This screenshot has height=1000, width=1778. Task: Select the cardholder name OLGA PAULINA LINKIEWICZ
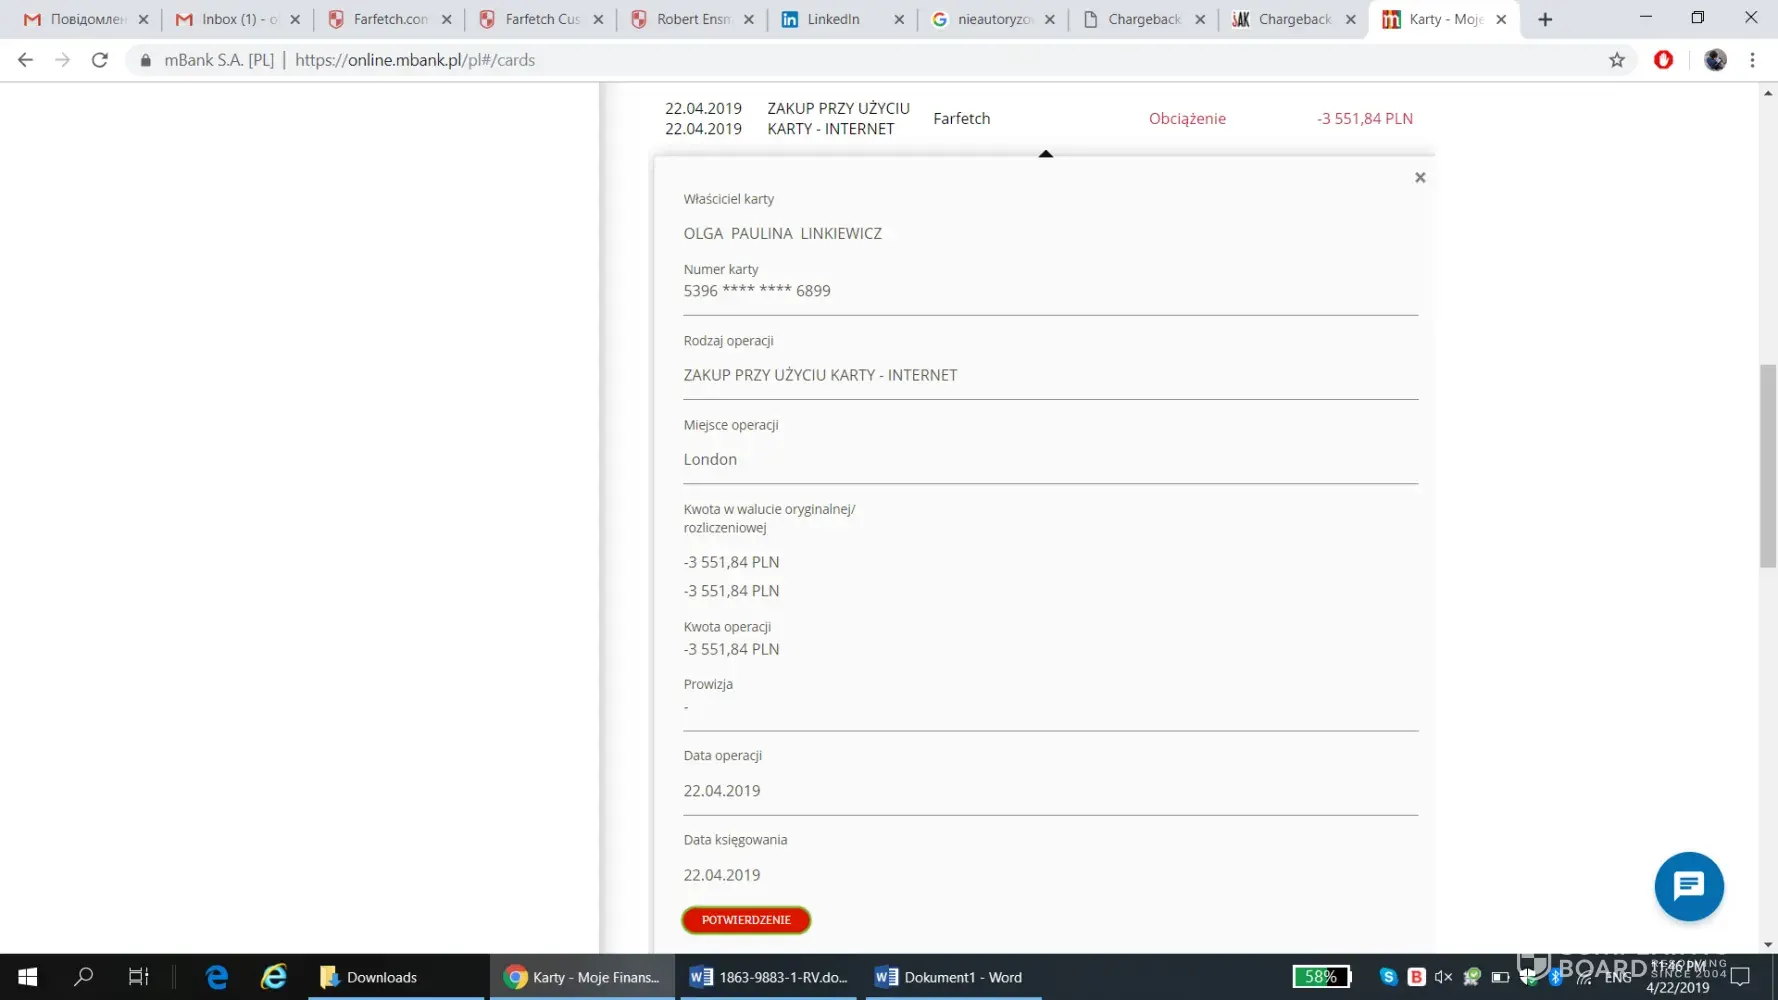click(783, 233)
